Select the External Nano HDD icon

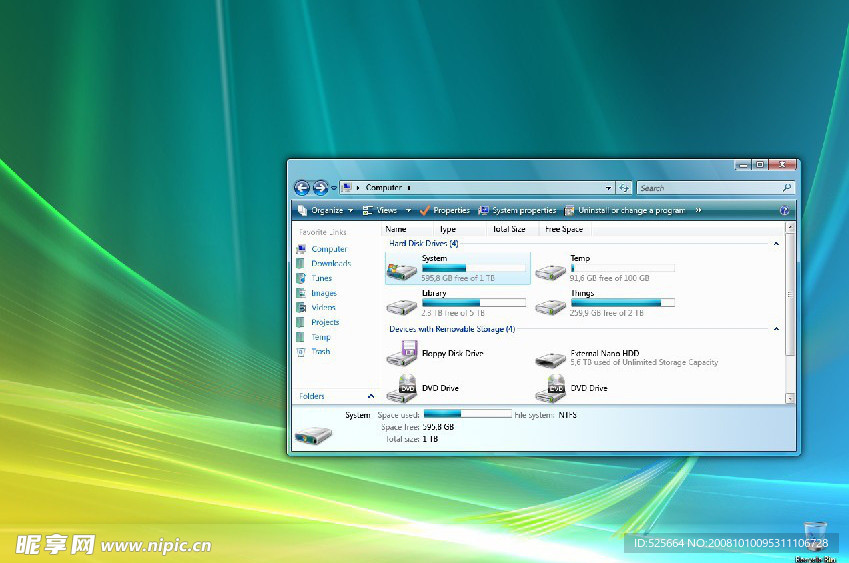click(x=550, y=358)
